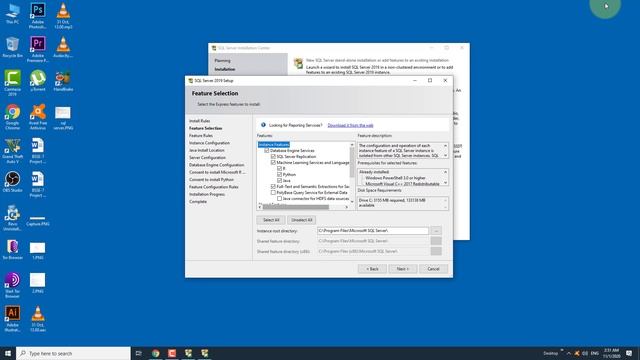Open Planning in SQL Server Installation Center
The image size is (640, 360).
pos(222,60)
